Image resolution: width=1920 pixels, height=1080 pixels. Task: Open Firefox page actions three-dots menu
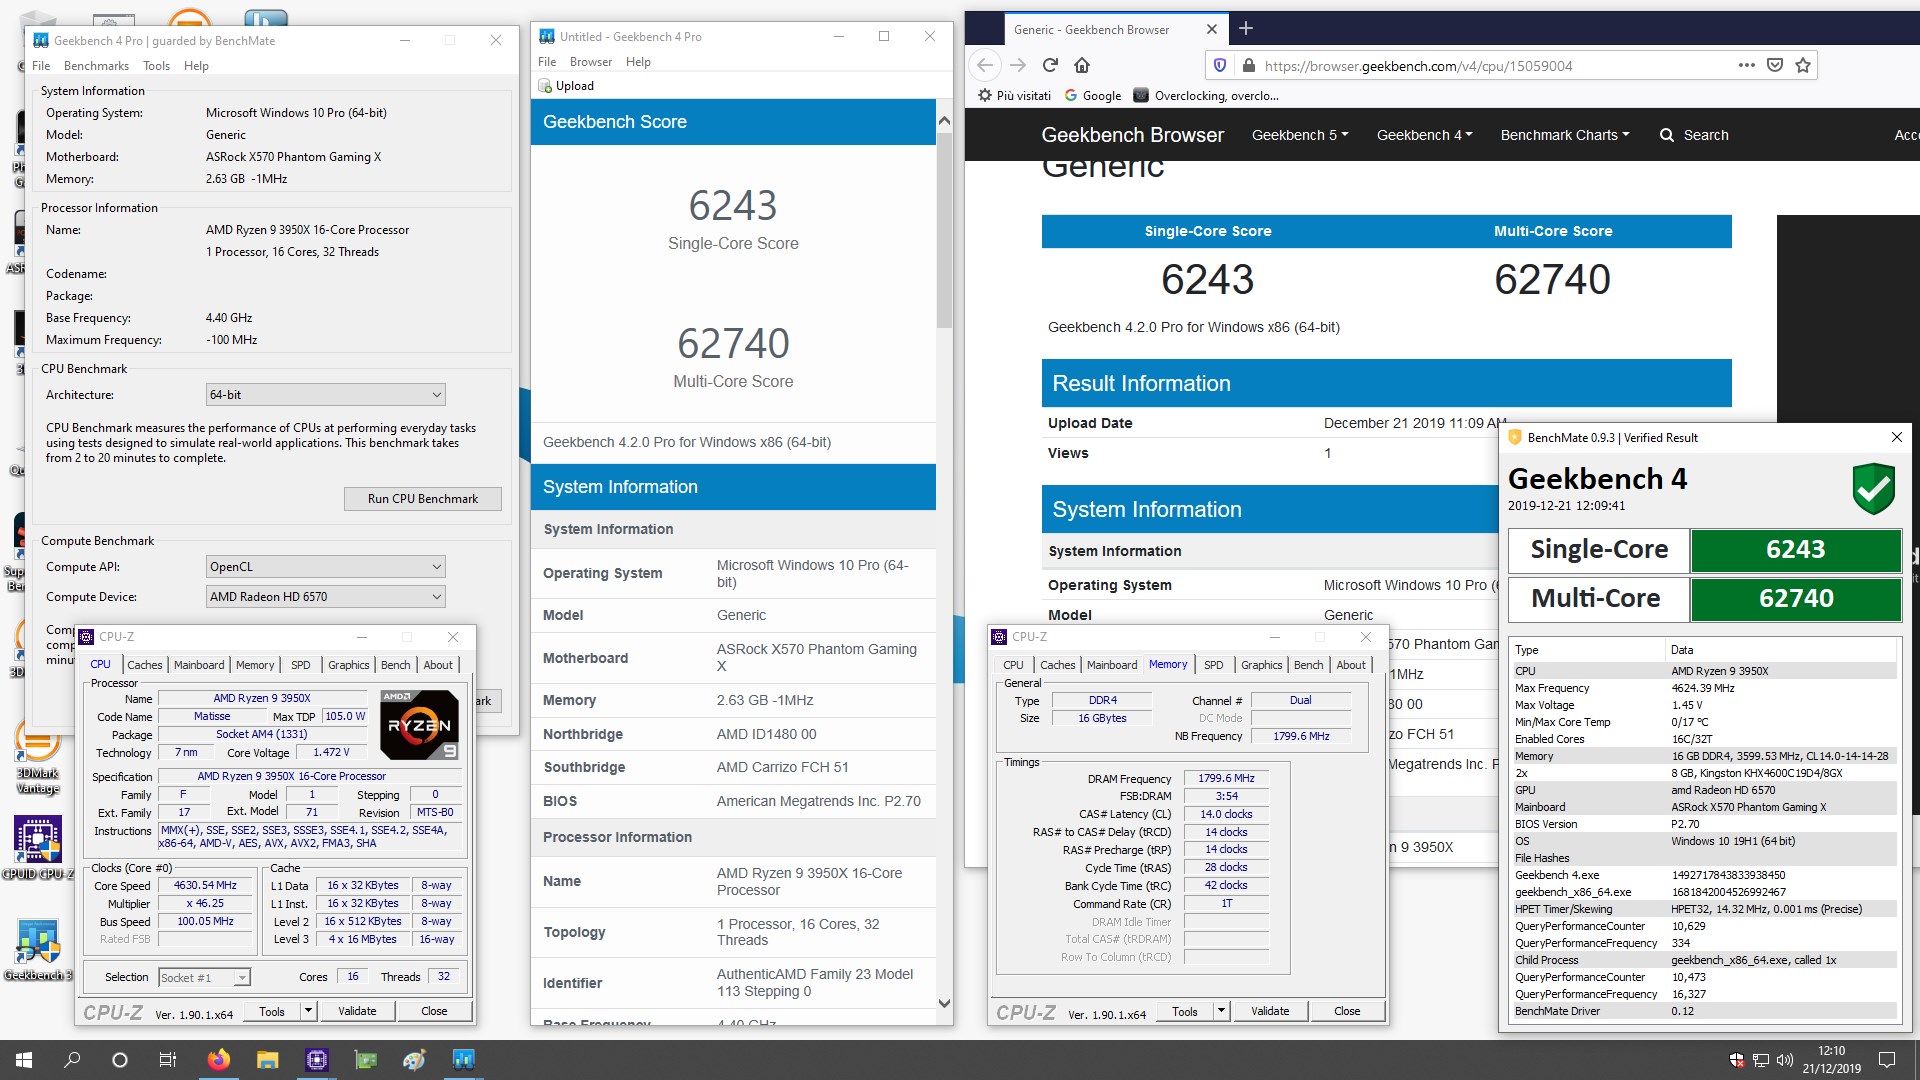pyautogui.click(x=1747, y=65)
